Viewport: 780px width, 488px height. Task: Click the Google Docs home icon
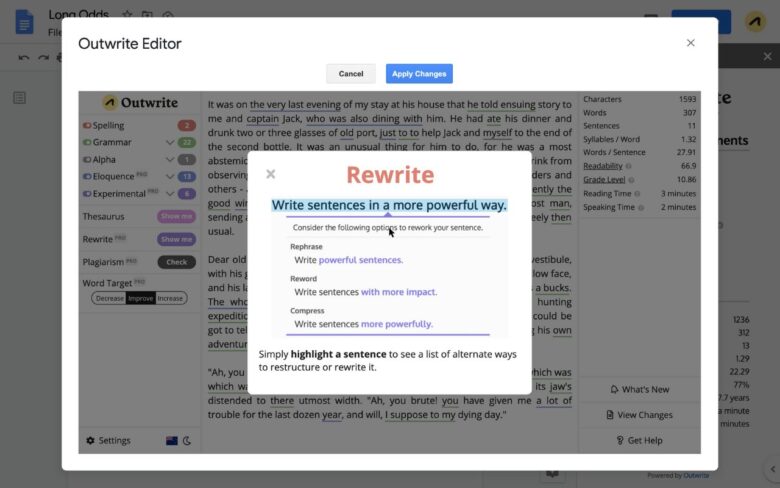pos(24,23)
